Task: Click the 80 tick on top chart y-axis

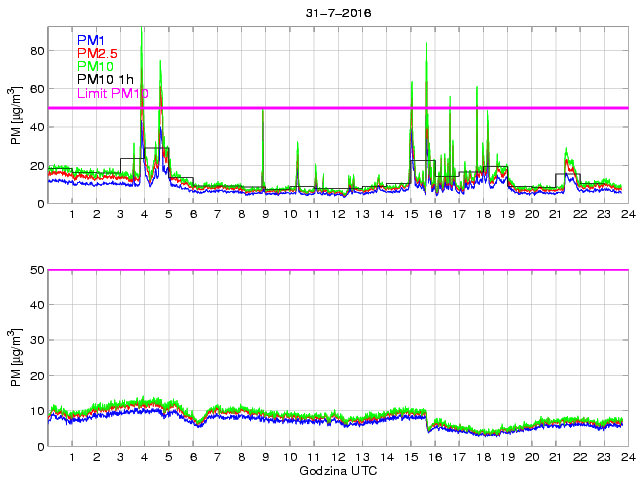Action: (x=37, y=51)
